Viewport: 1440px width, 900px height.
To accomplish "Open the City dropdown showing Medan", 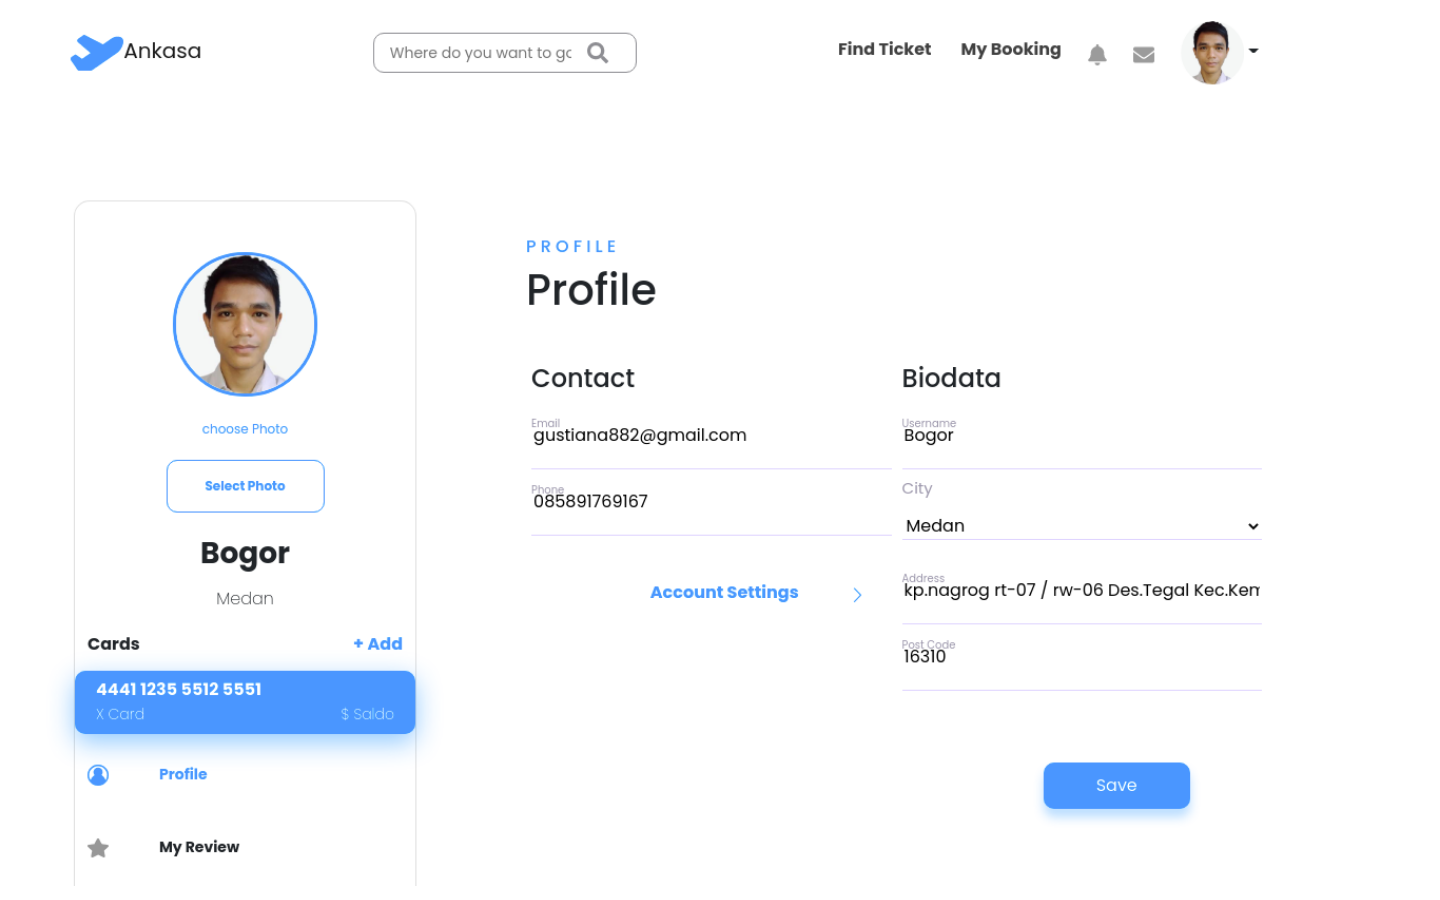I will pyautogui.click(x=1081, y=526).
